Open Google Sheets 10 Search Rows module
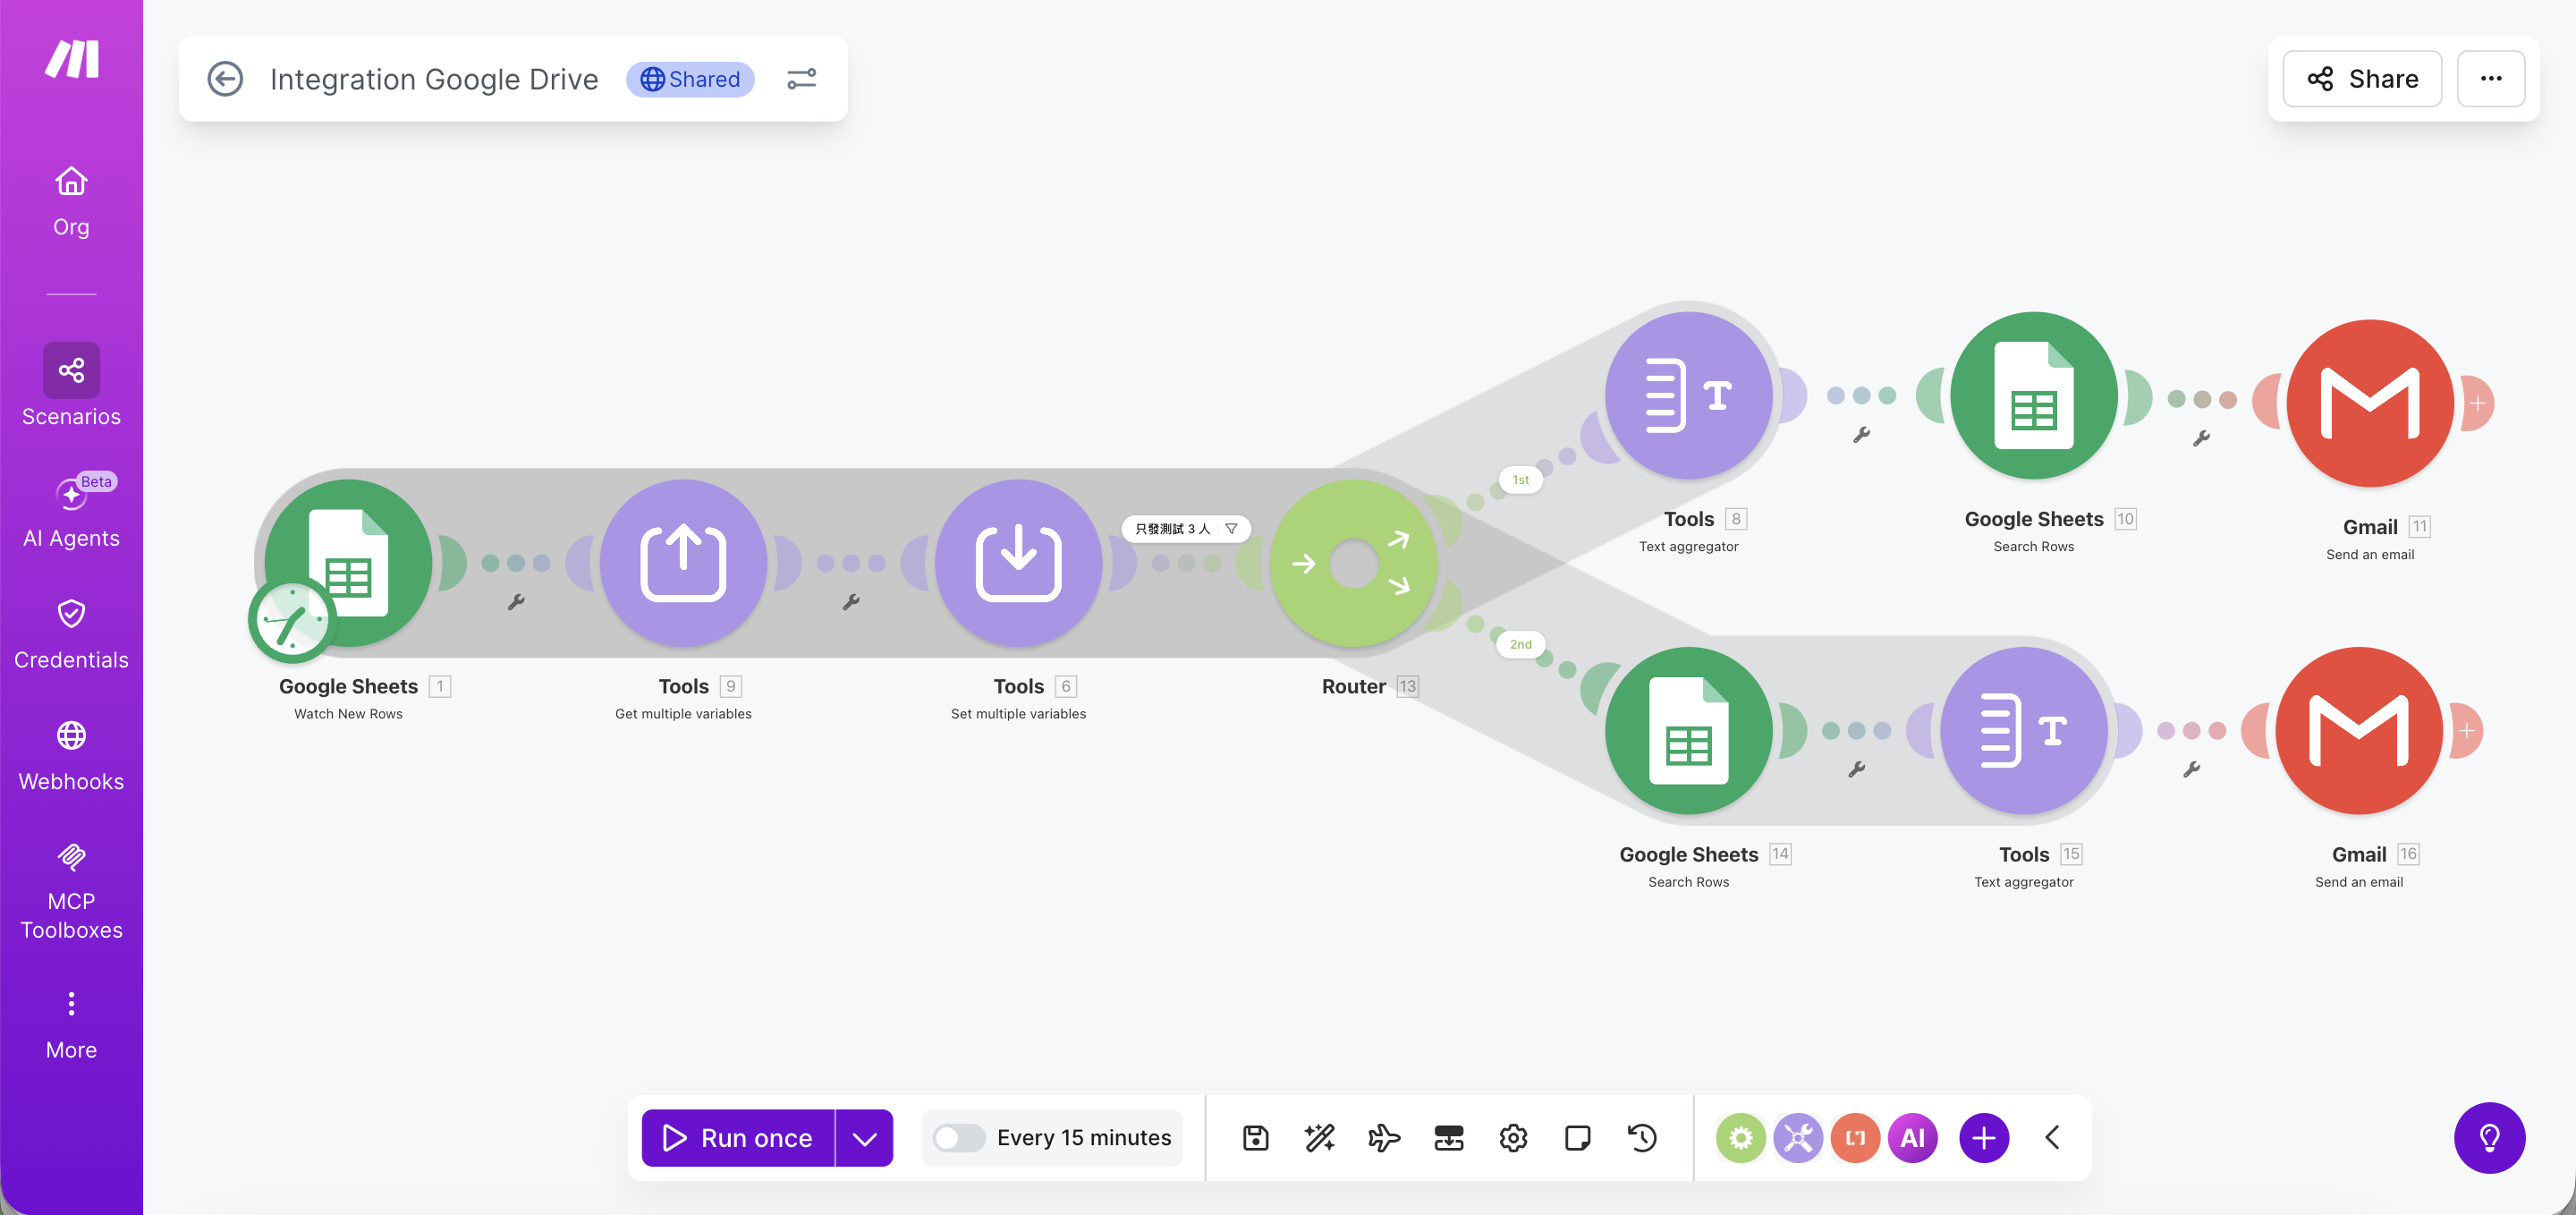Screen dimensions: 2576x1215 coord(2034,395)
